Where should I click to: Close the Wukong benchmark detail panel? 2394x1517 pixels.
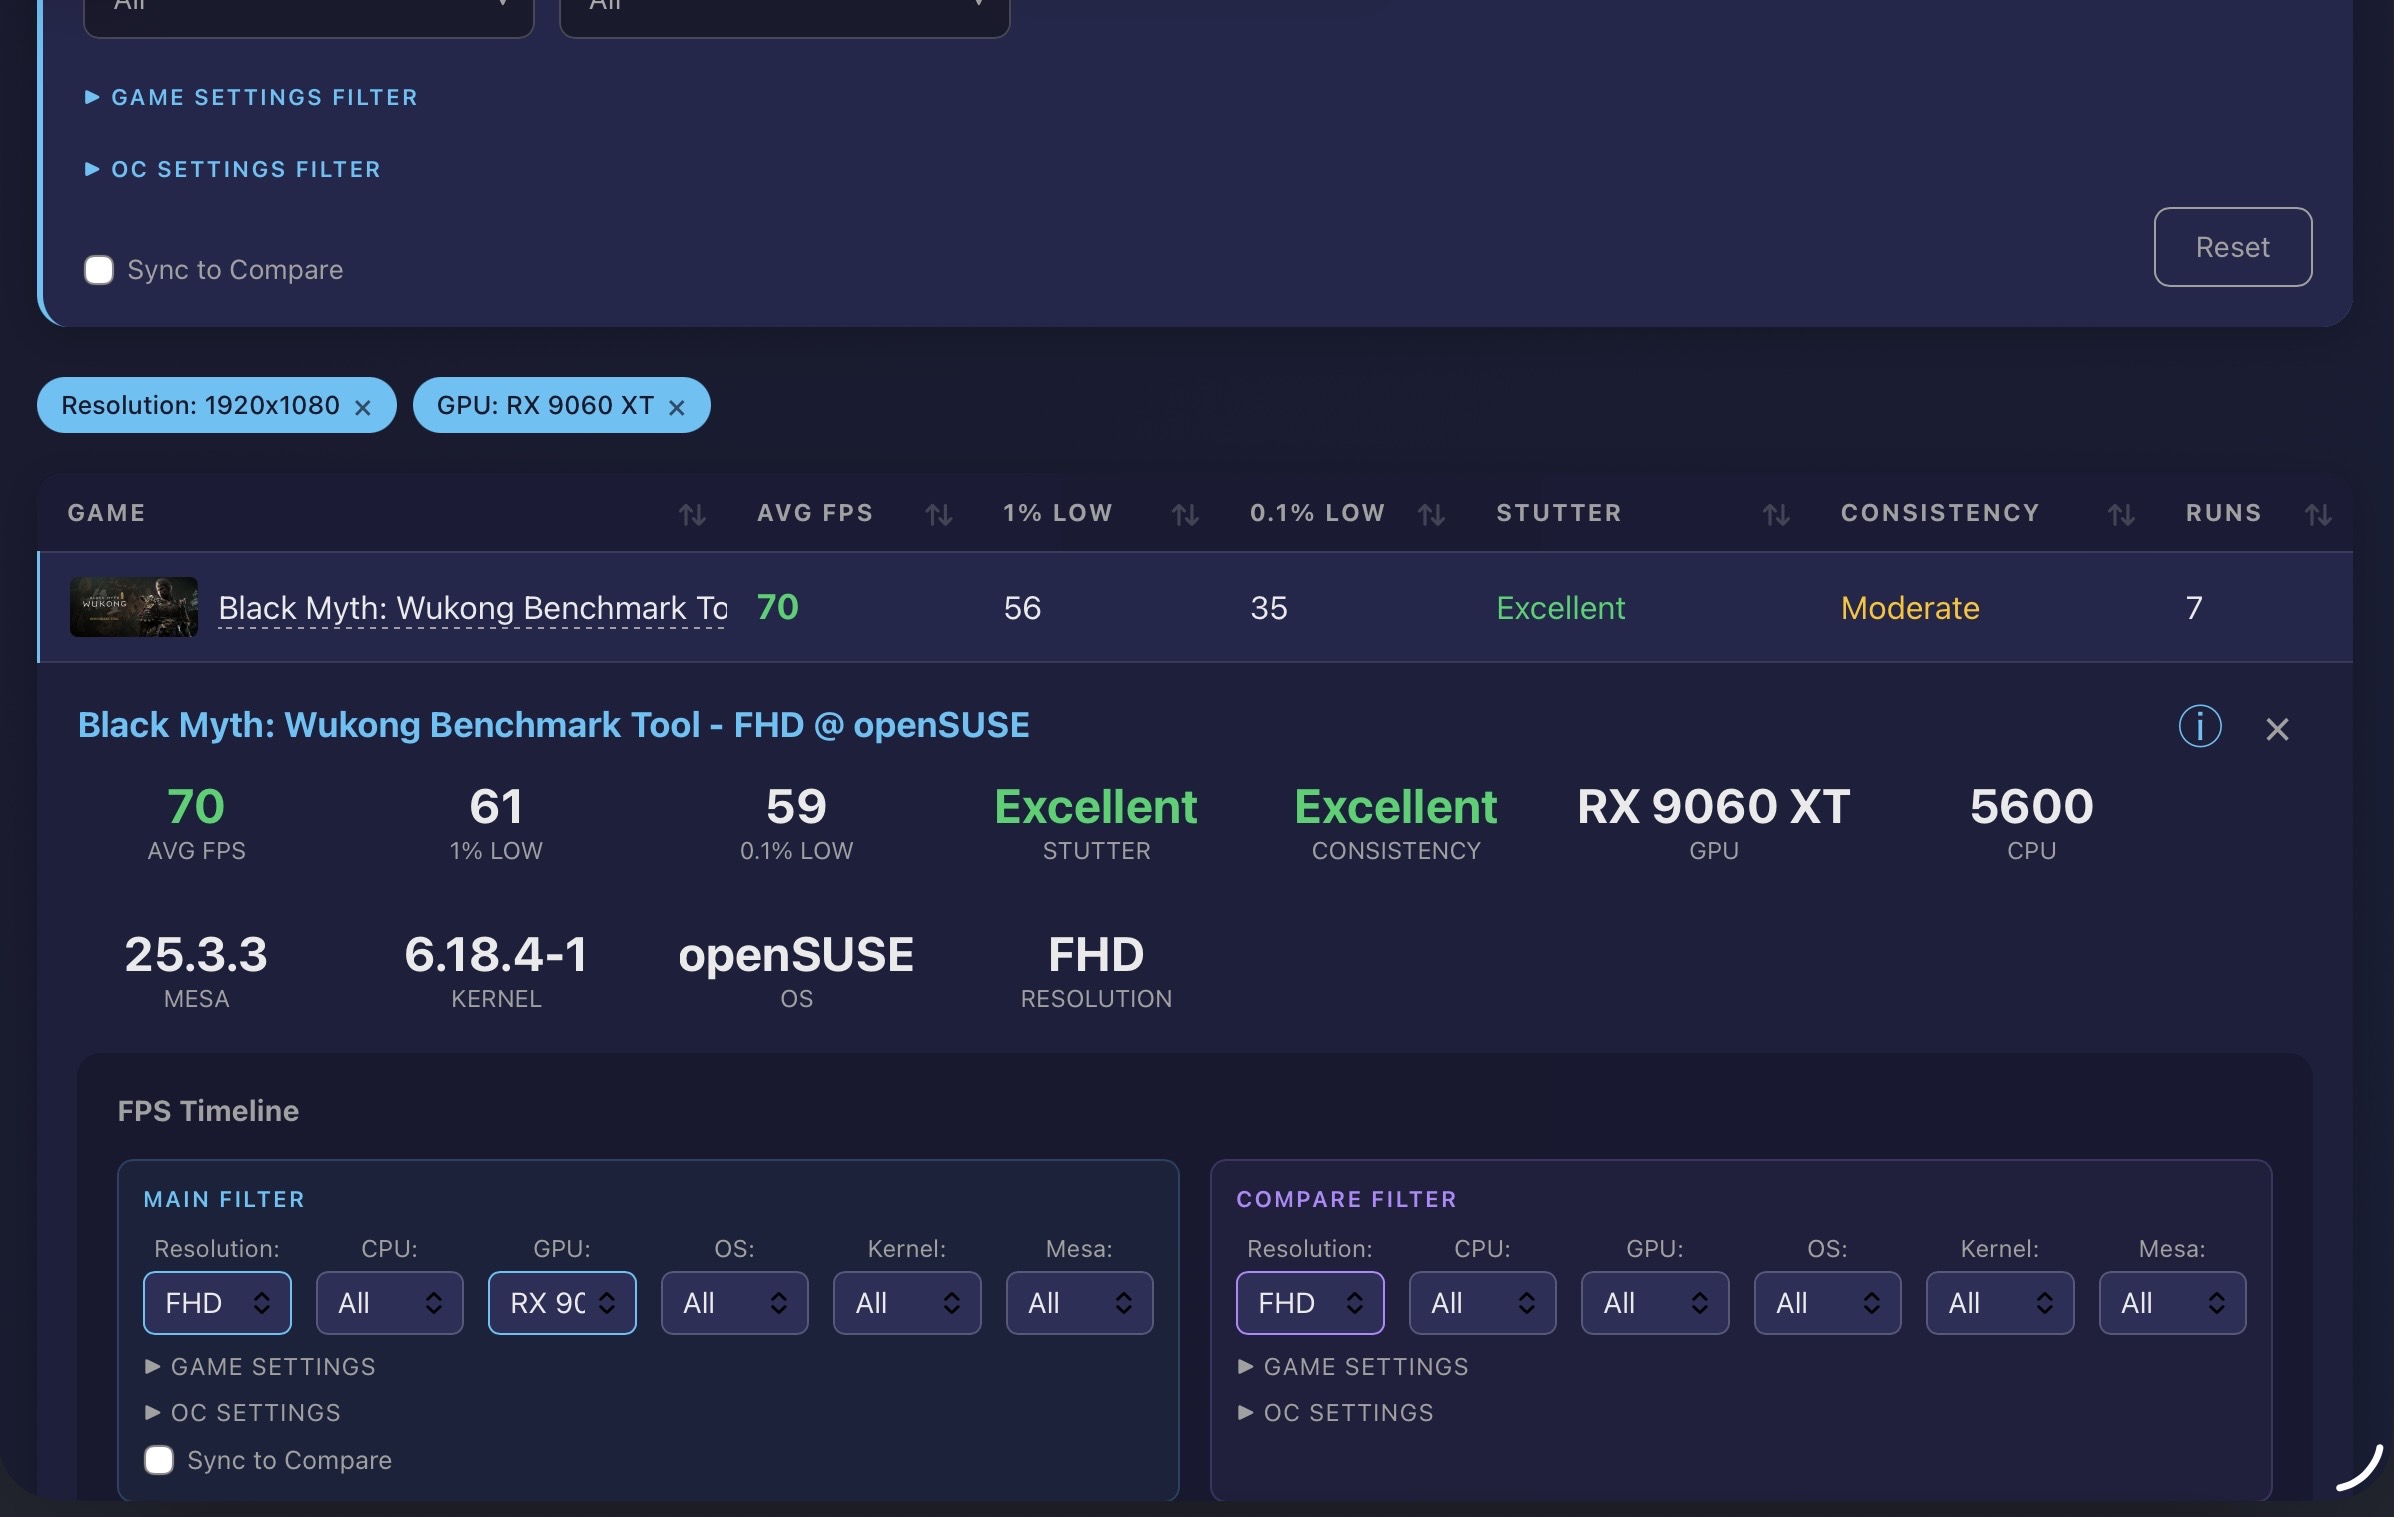tap(2277, 729)
